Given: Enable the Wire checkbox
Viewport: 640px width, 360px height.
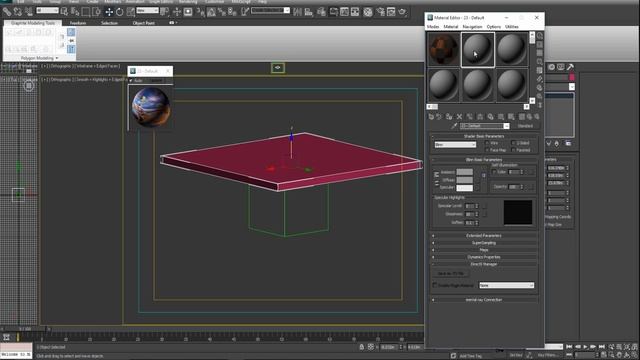Looking at the screenshot, I should tap(487, 143).
